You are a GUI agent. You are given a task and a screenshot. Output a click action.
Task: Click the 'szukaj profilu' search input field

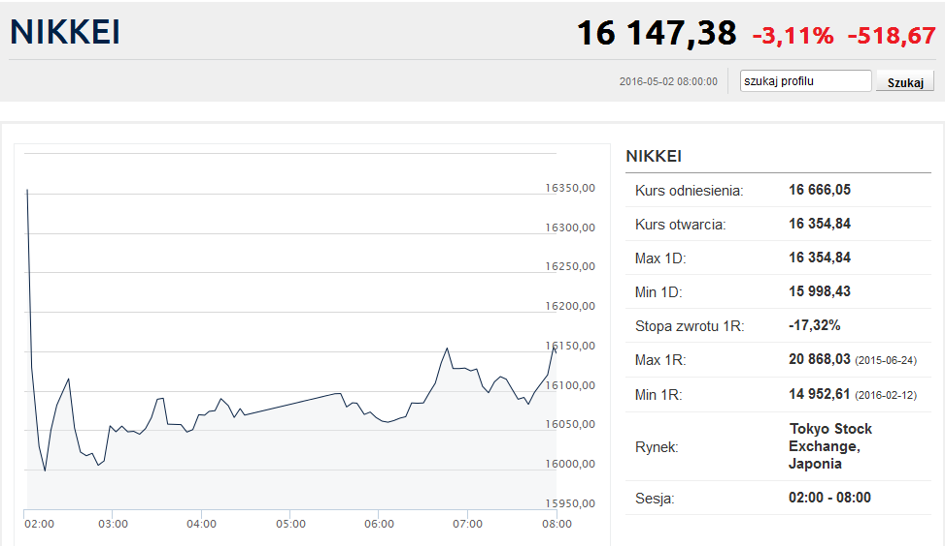[x=805, y=81]
